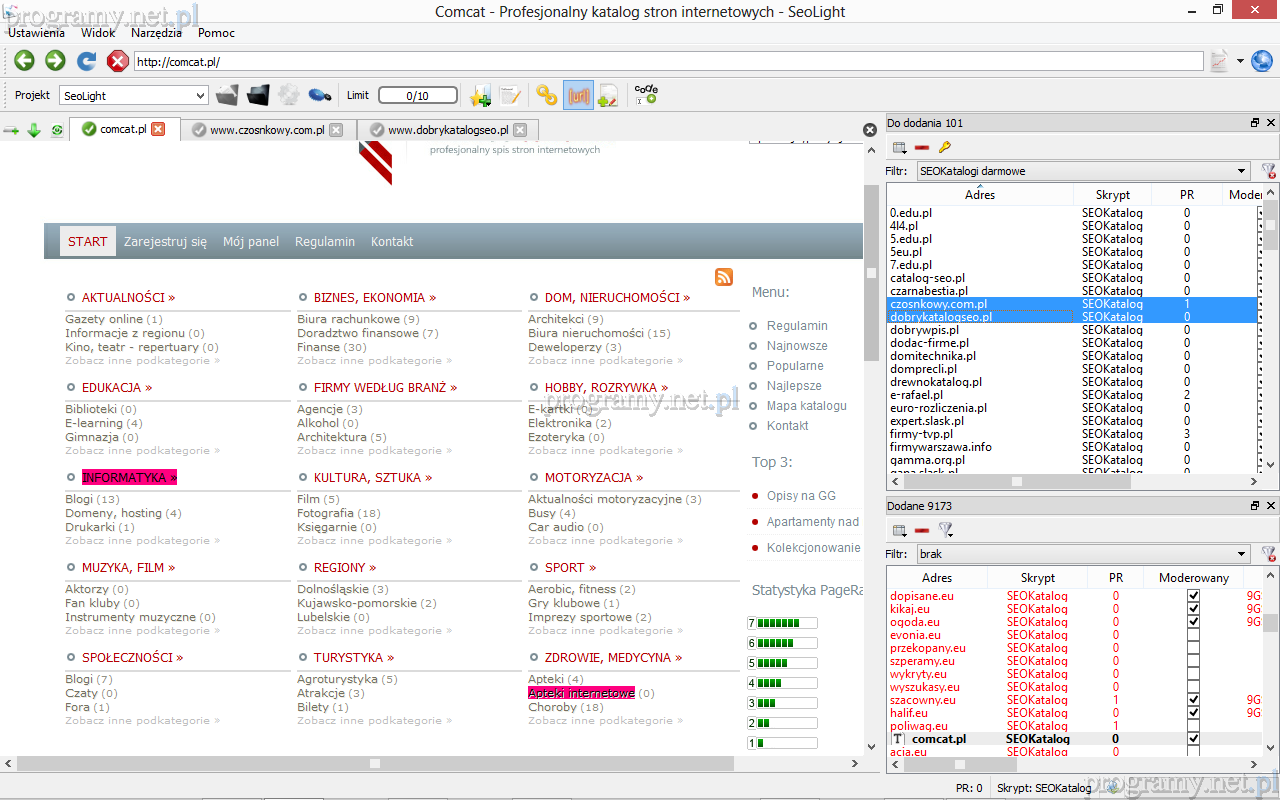
Task: Reload the page with the refresh icon
Action: point(87,61)
